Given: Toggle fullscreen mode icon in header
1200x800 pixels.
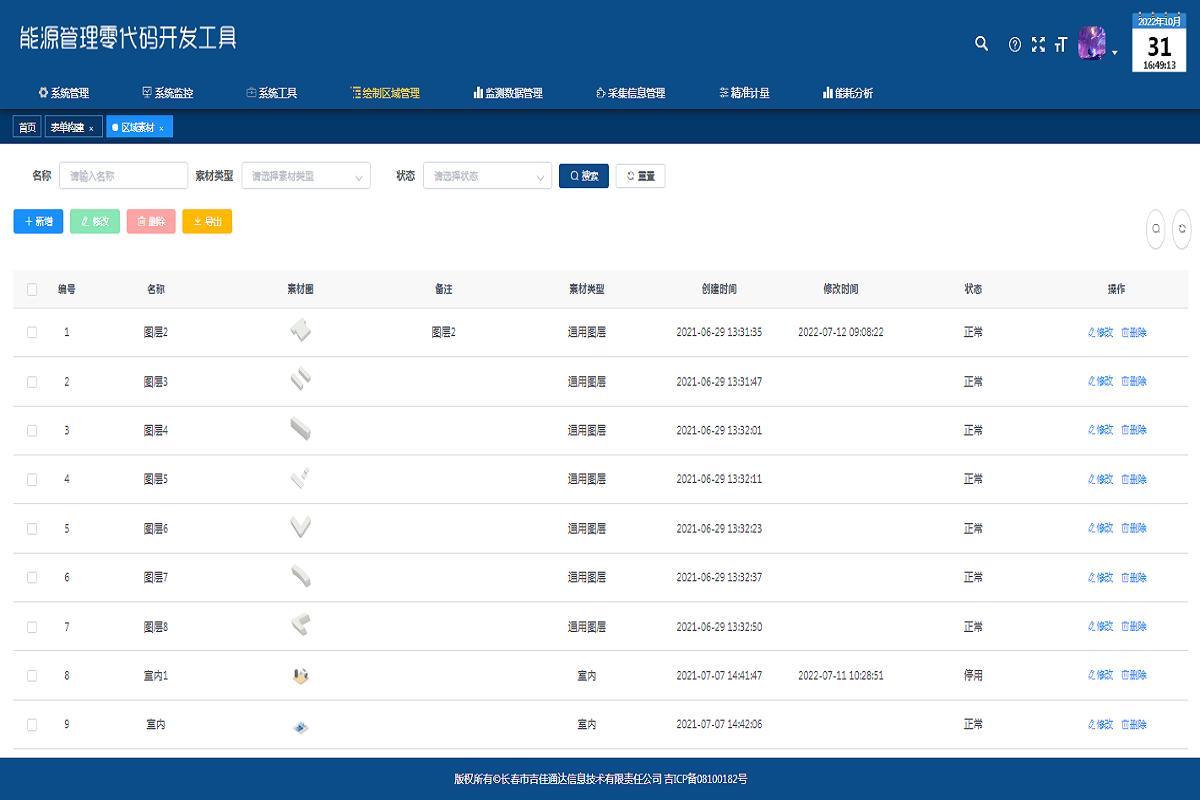Looking at the screenshot, I should point(1038,45).
